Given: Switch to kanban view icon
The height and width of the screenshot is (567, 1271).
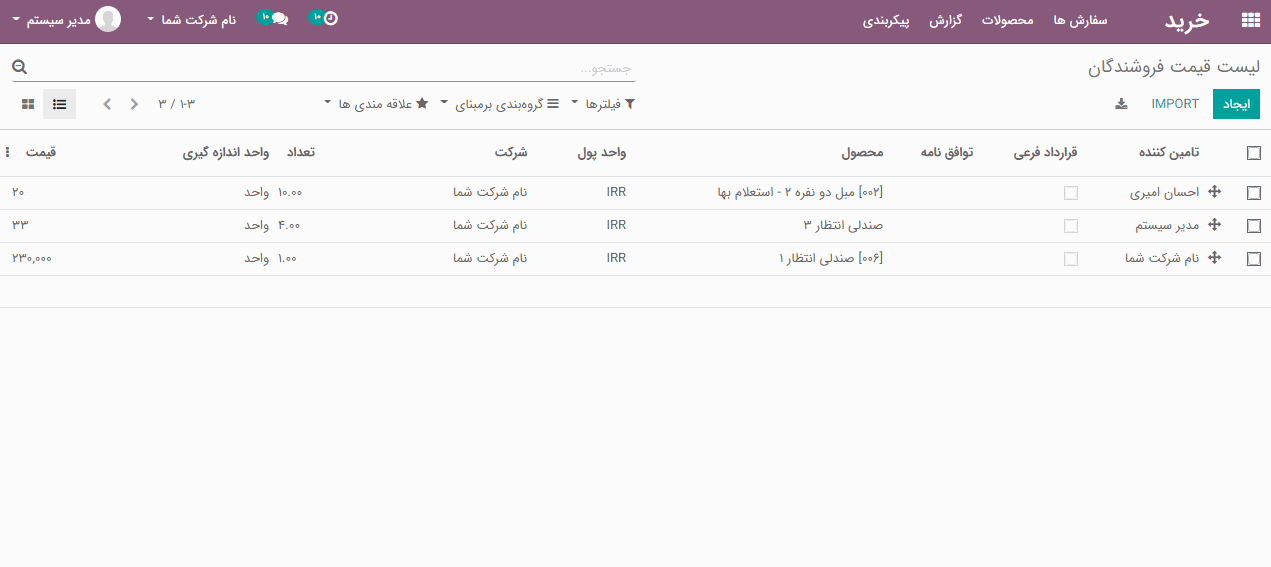Looking at the screenshot, I should [28, 104].
